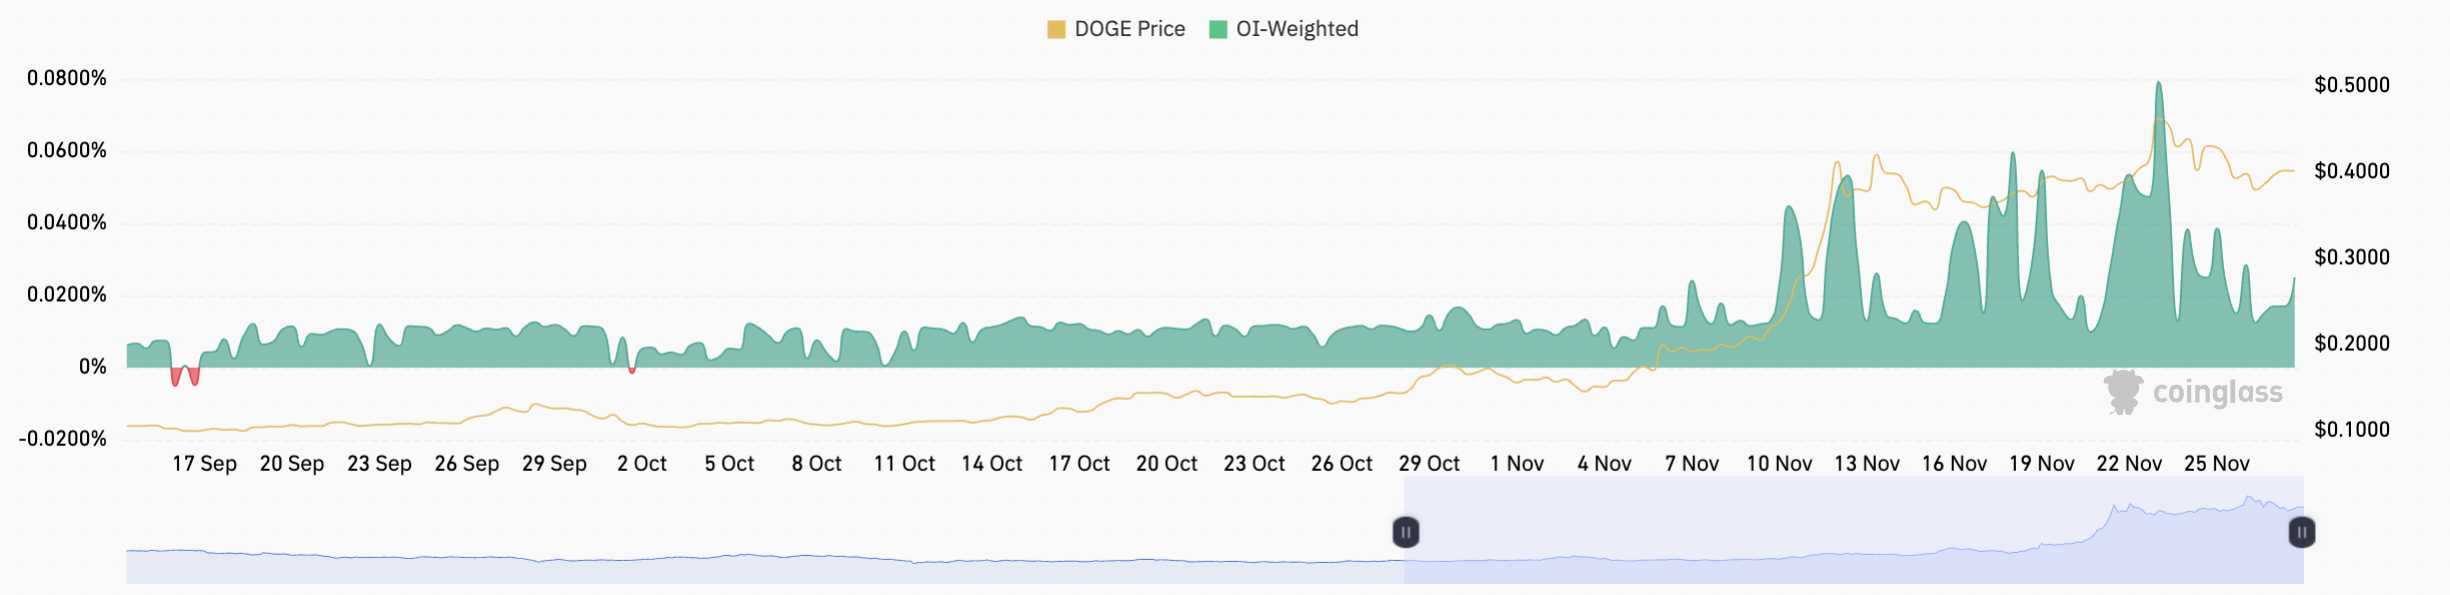Toggle the OI-Weighted legend series
2450x595 pixels.
pyautogui.click(x=1283, y=29)
